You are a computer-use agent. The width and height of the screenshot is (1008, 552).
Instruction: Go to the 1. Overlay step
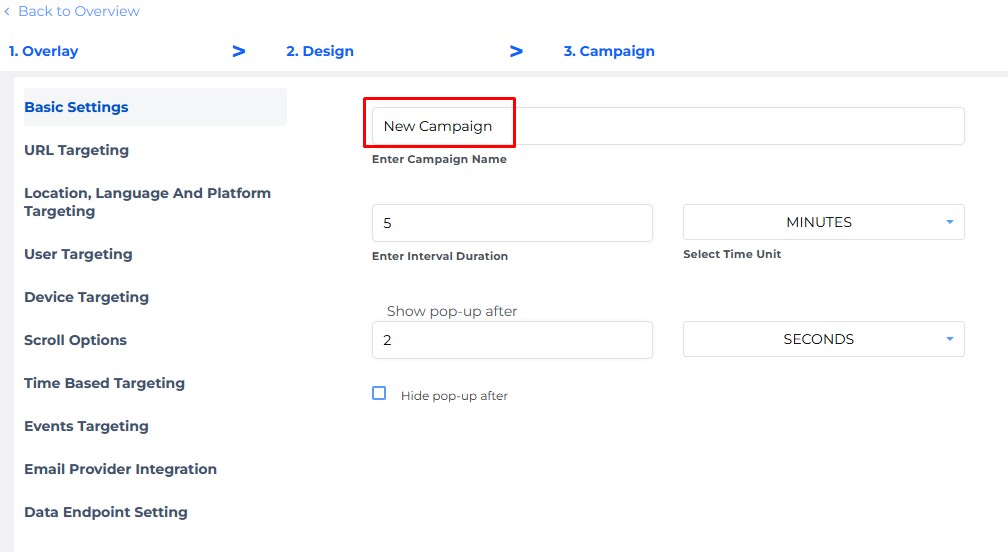point(43,51)
